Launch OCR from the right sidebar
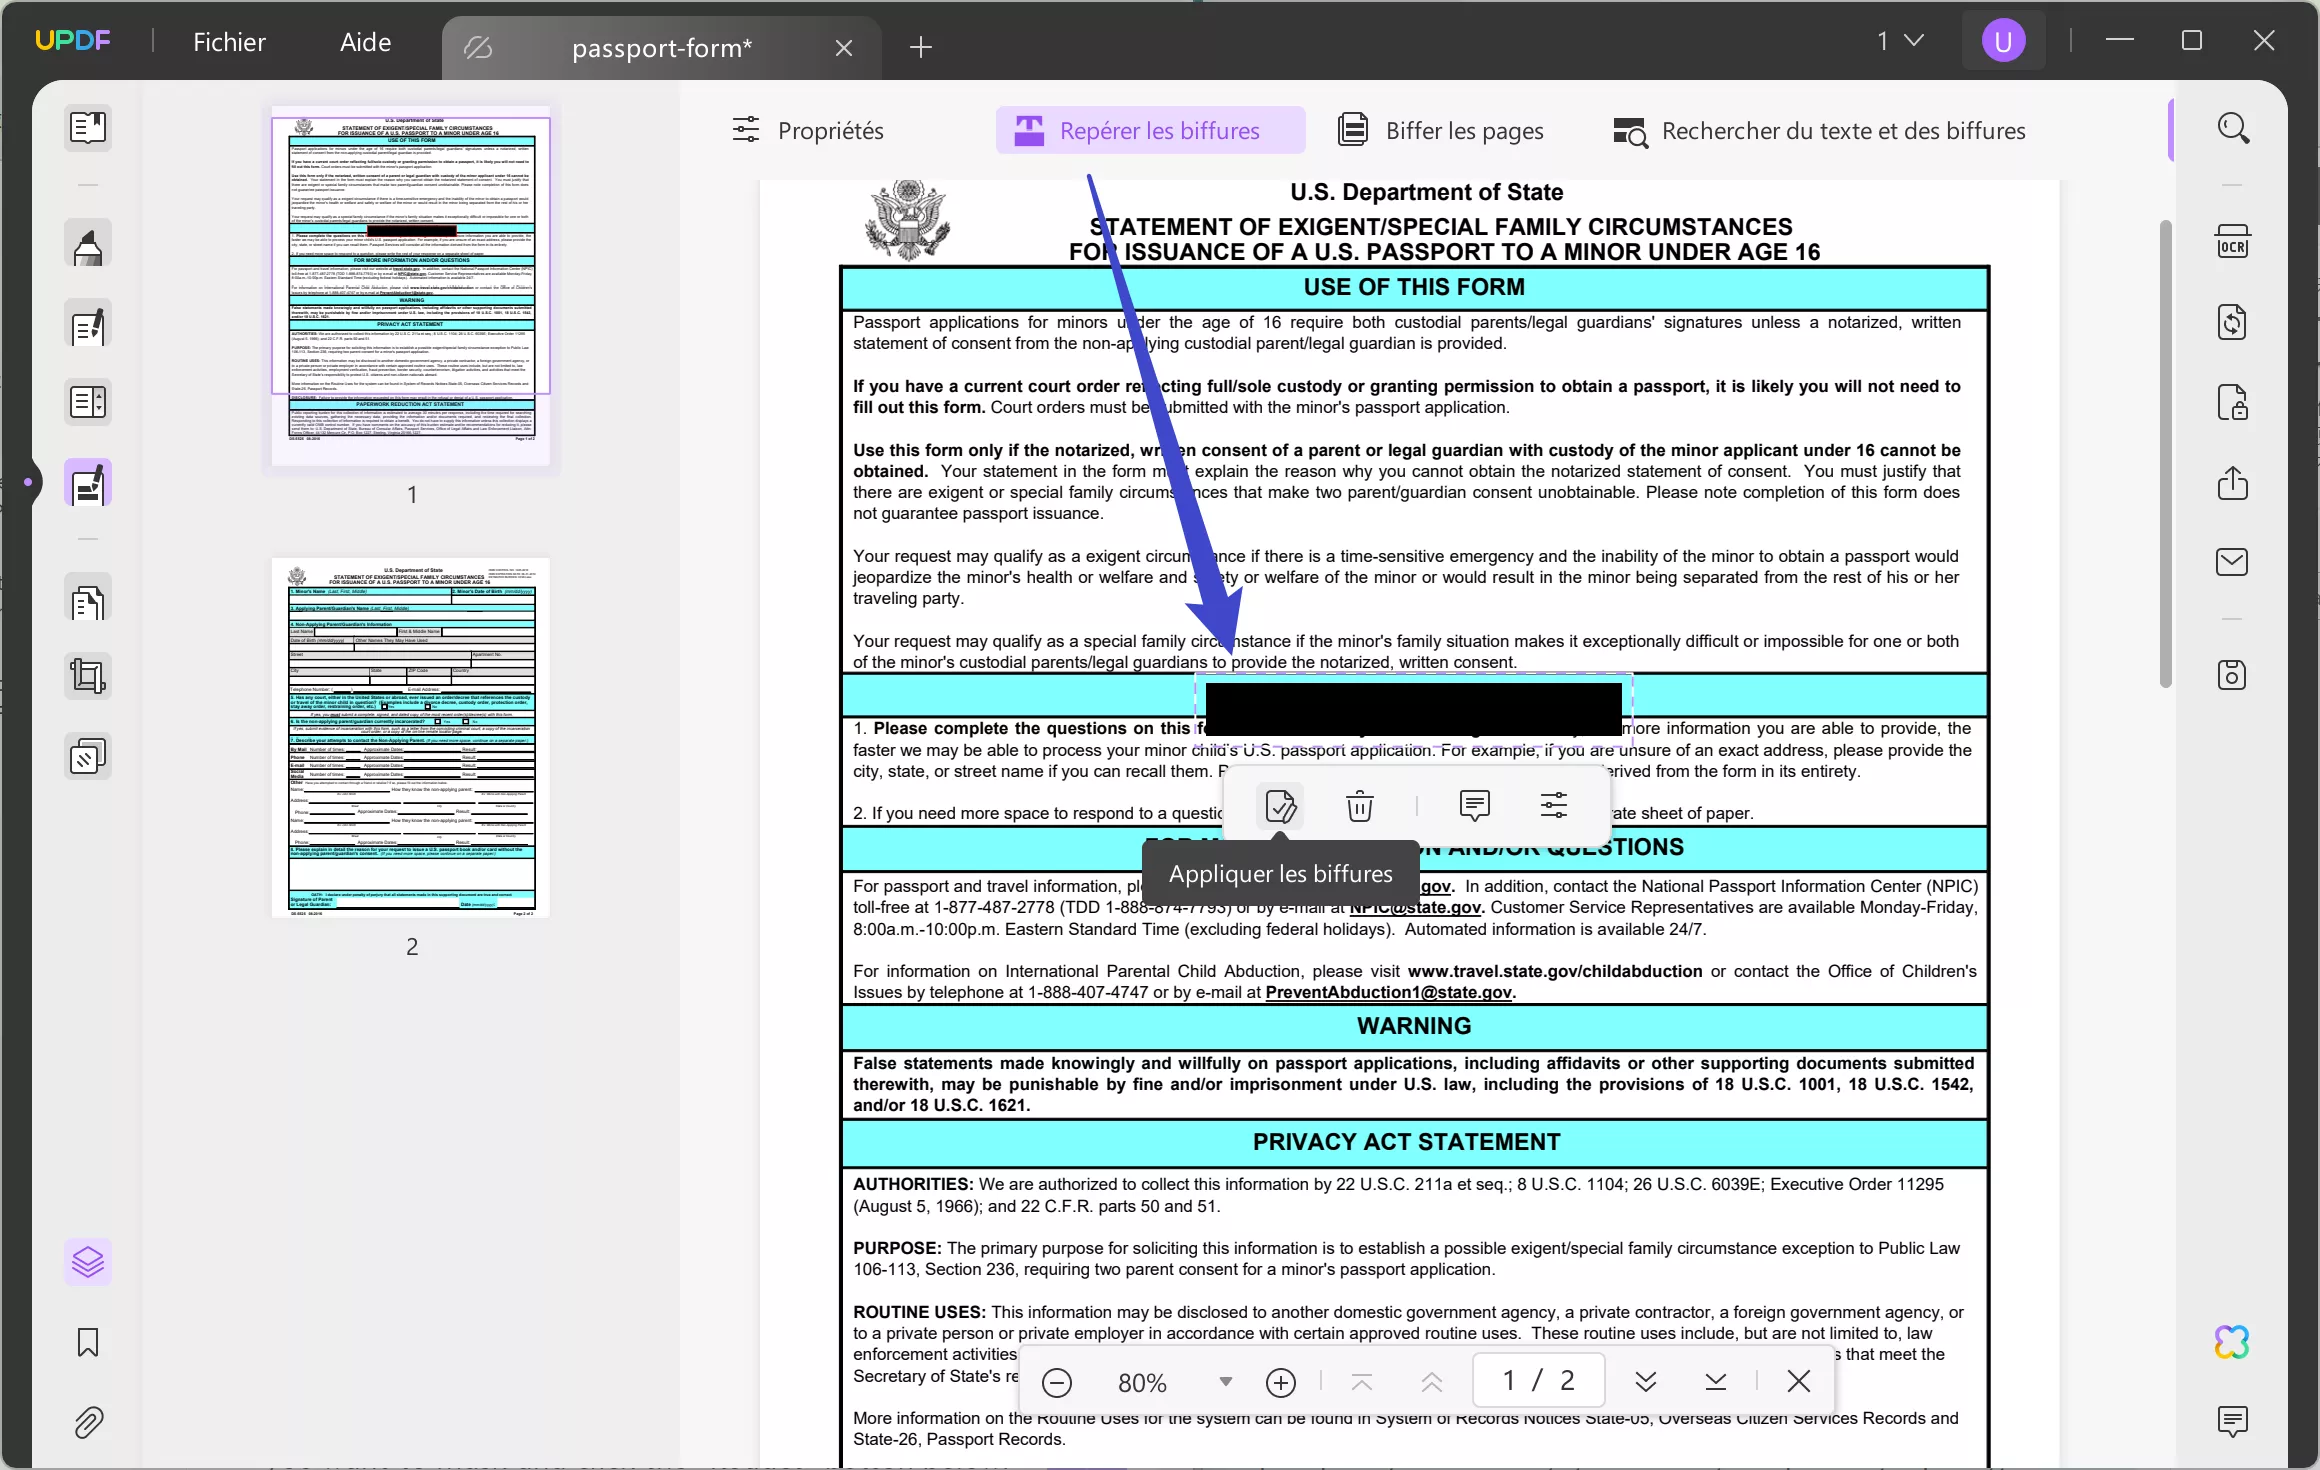The image size is (2320, 1470). click(x=2234, y=241)
